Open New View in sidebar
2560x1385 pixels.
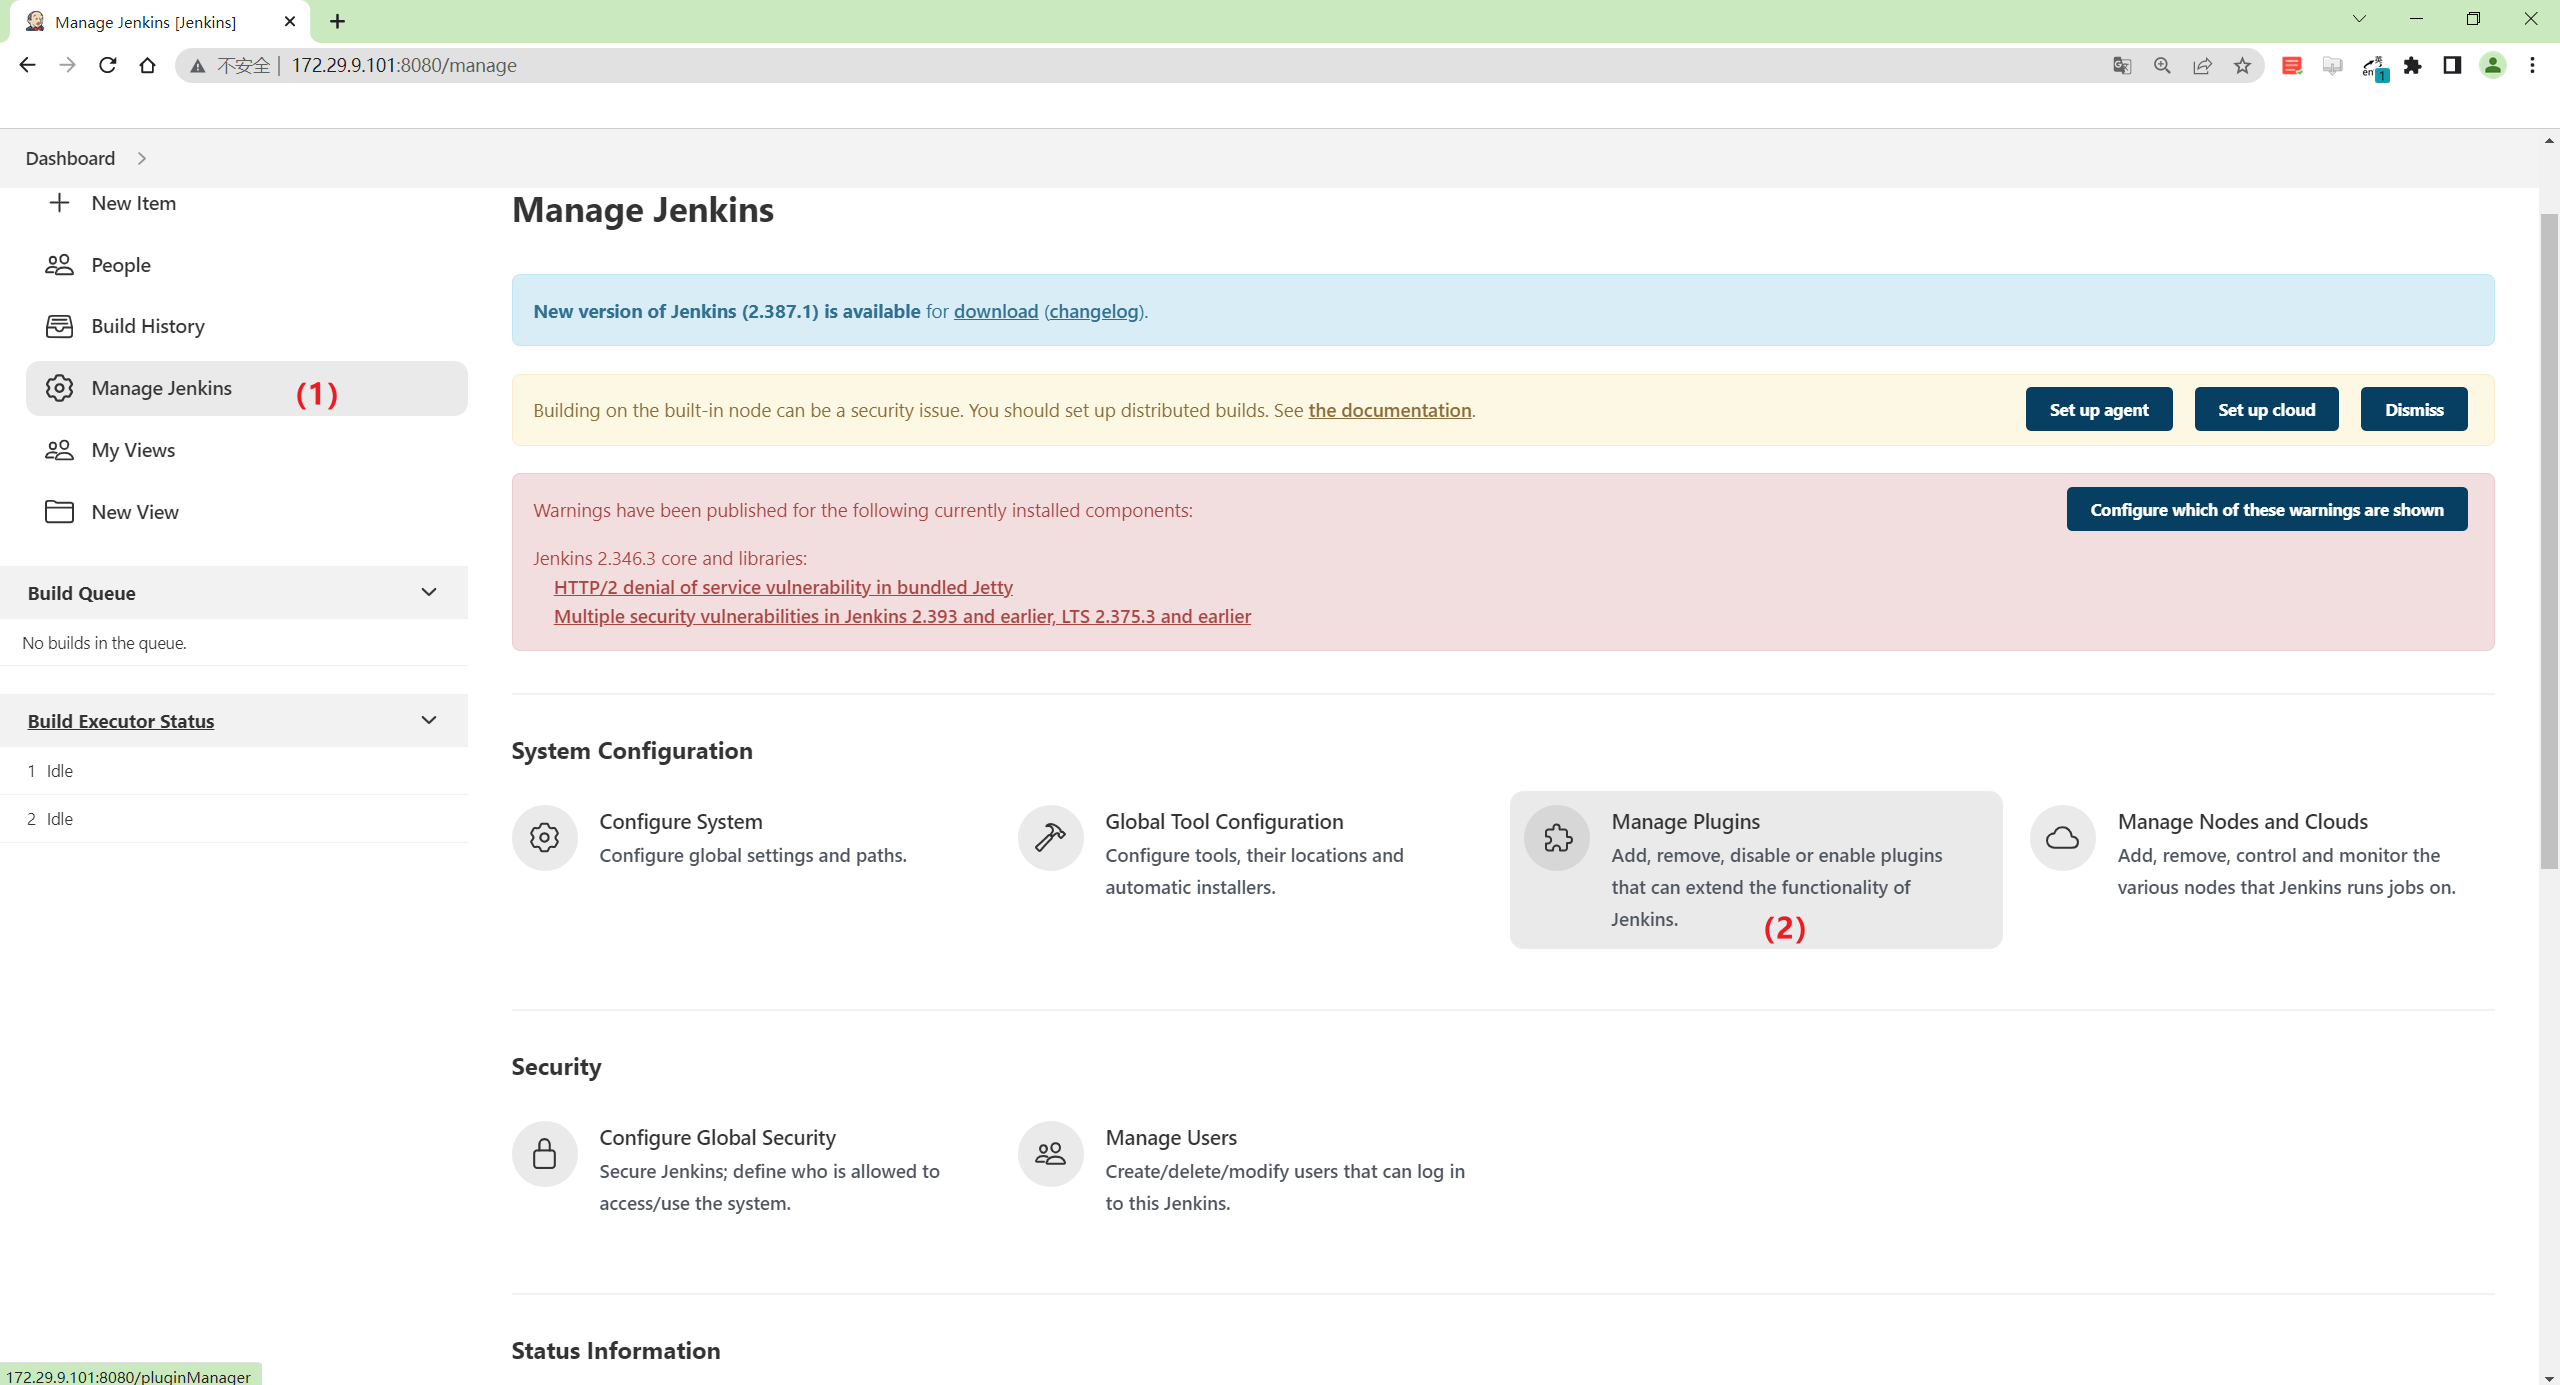(246, 512)
